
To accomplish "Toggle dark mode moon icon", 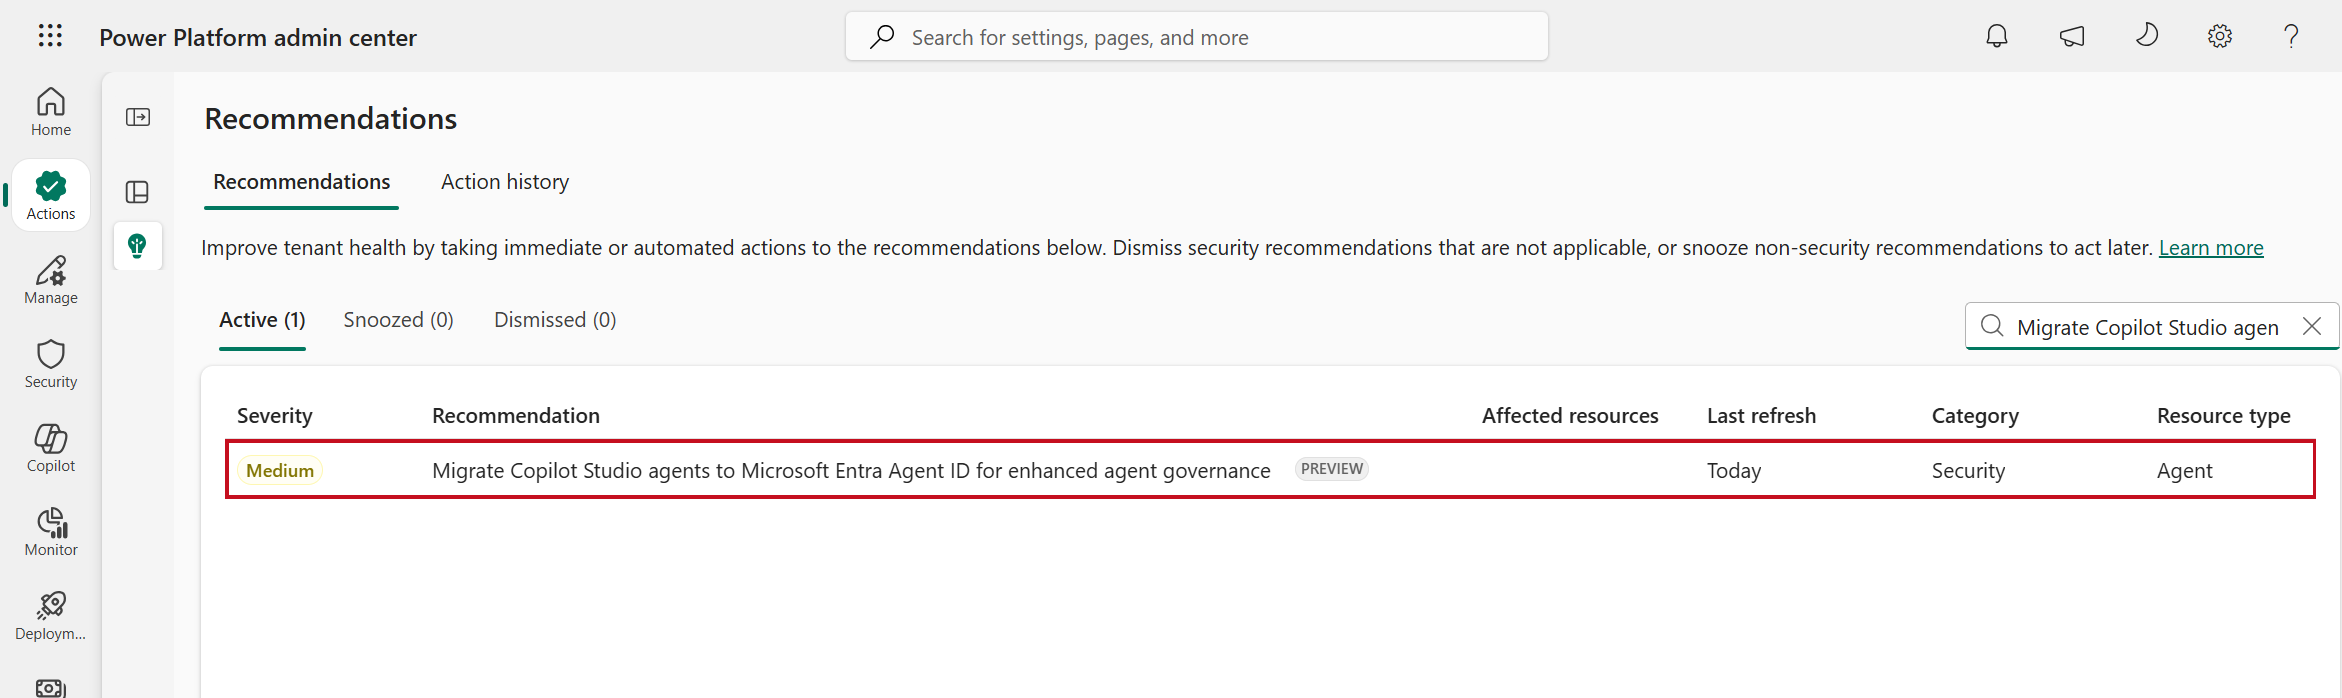I will pos(2146,36).
